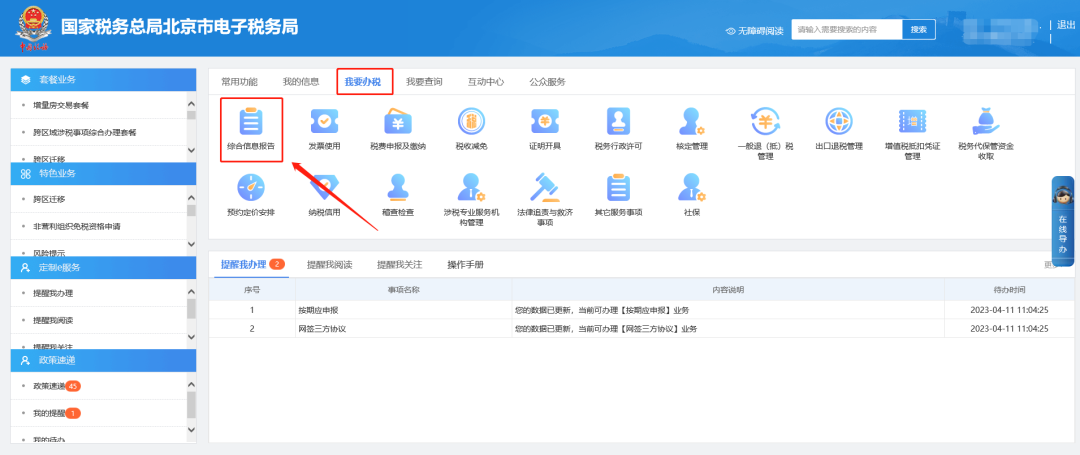Open the 互动中心 tab
The width and height of the screenshot is (1080, 455).
[486, 82]
